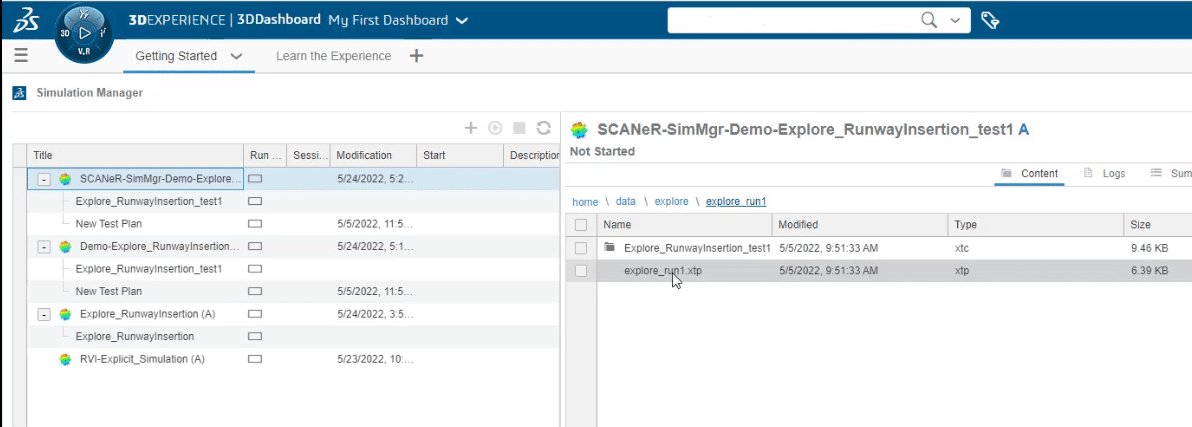Click the Simulation Manager widget icon
Image resolution: width=1192 pixels, height=427 pixels.
pos(19,93)
